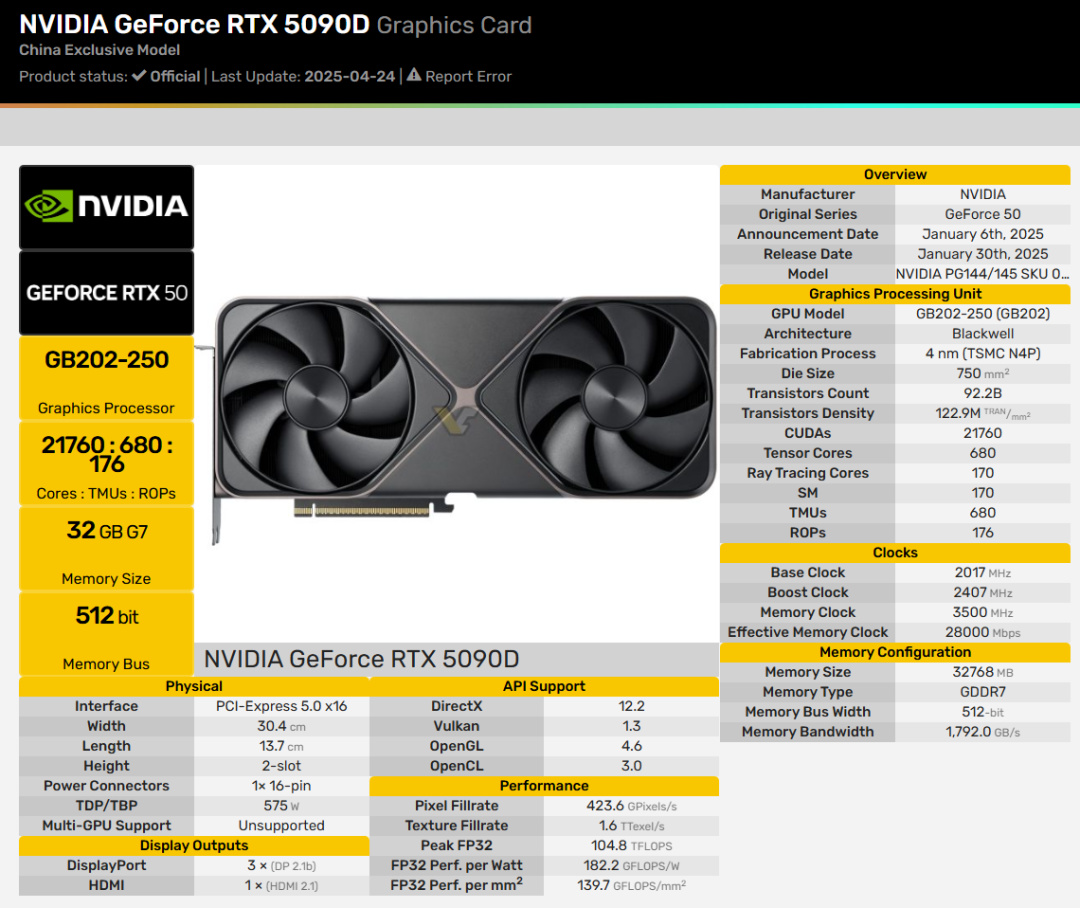Viewport: 1080px width, 908px height.
Task: Click the Peak FP32 value 104.8 TFLOPS
Action: coord(632,845)
